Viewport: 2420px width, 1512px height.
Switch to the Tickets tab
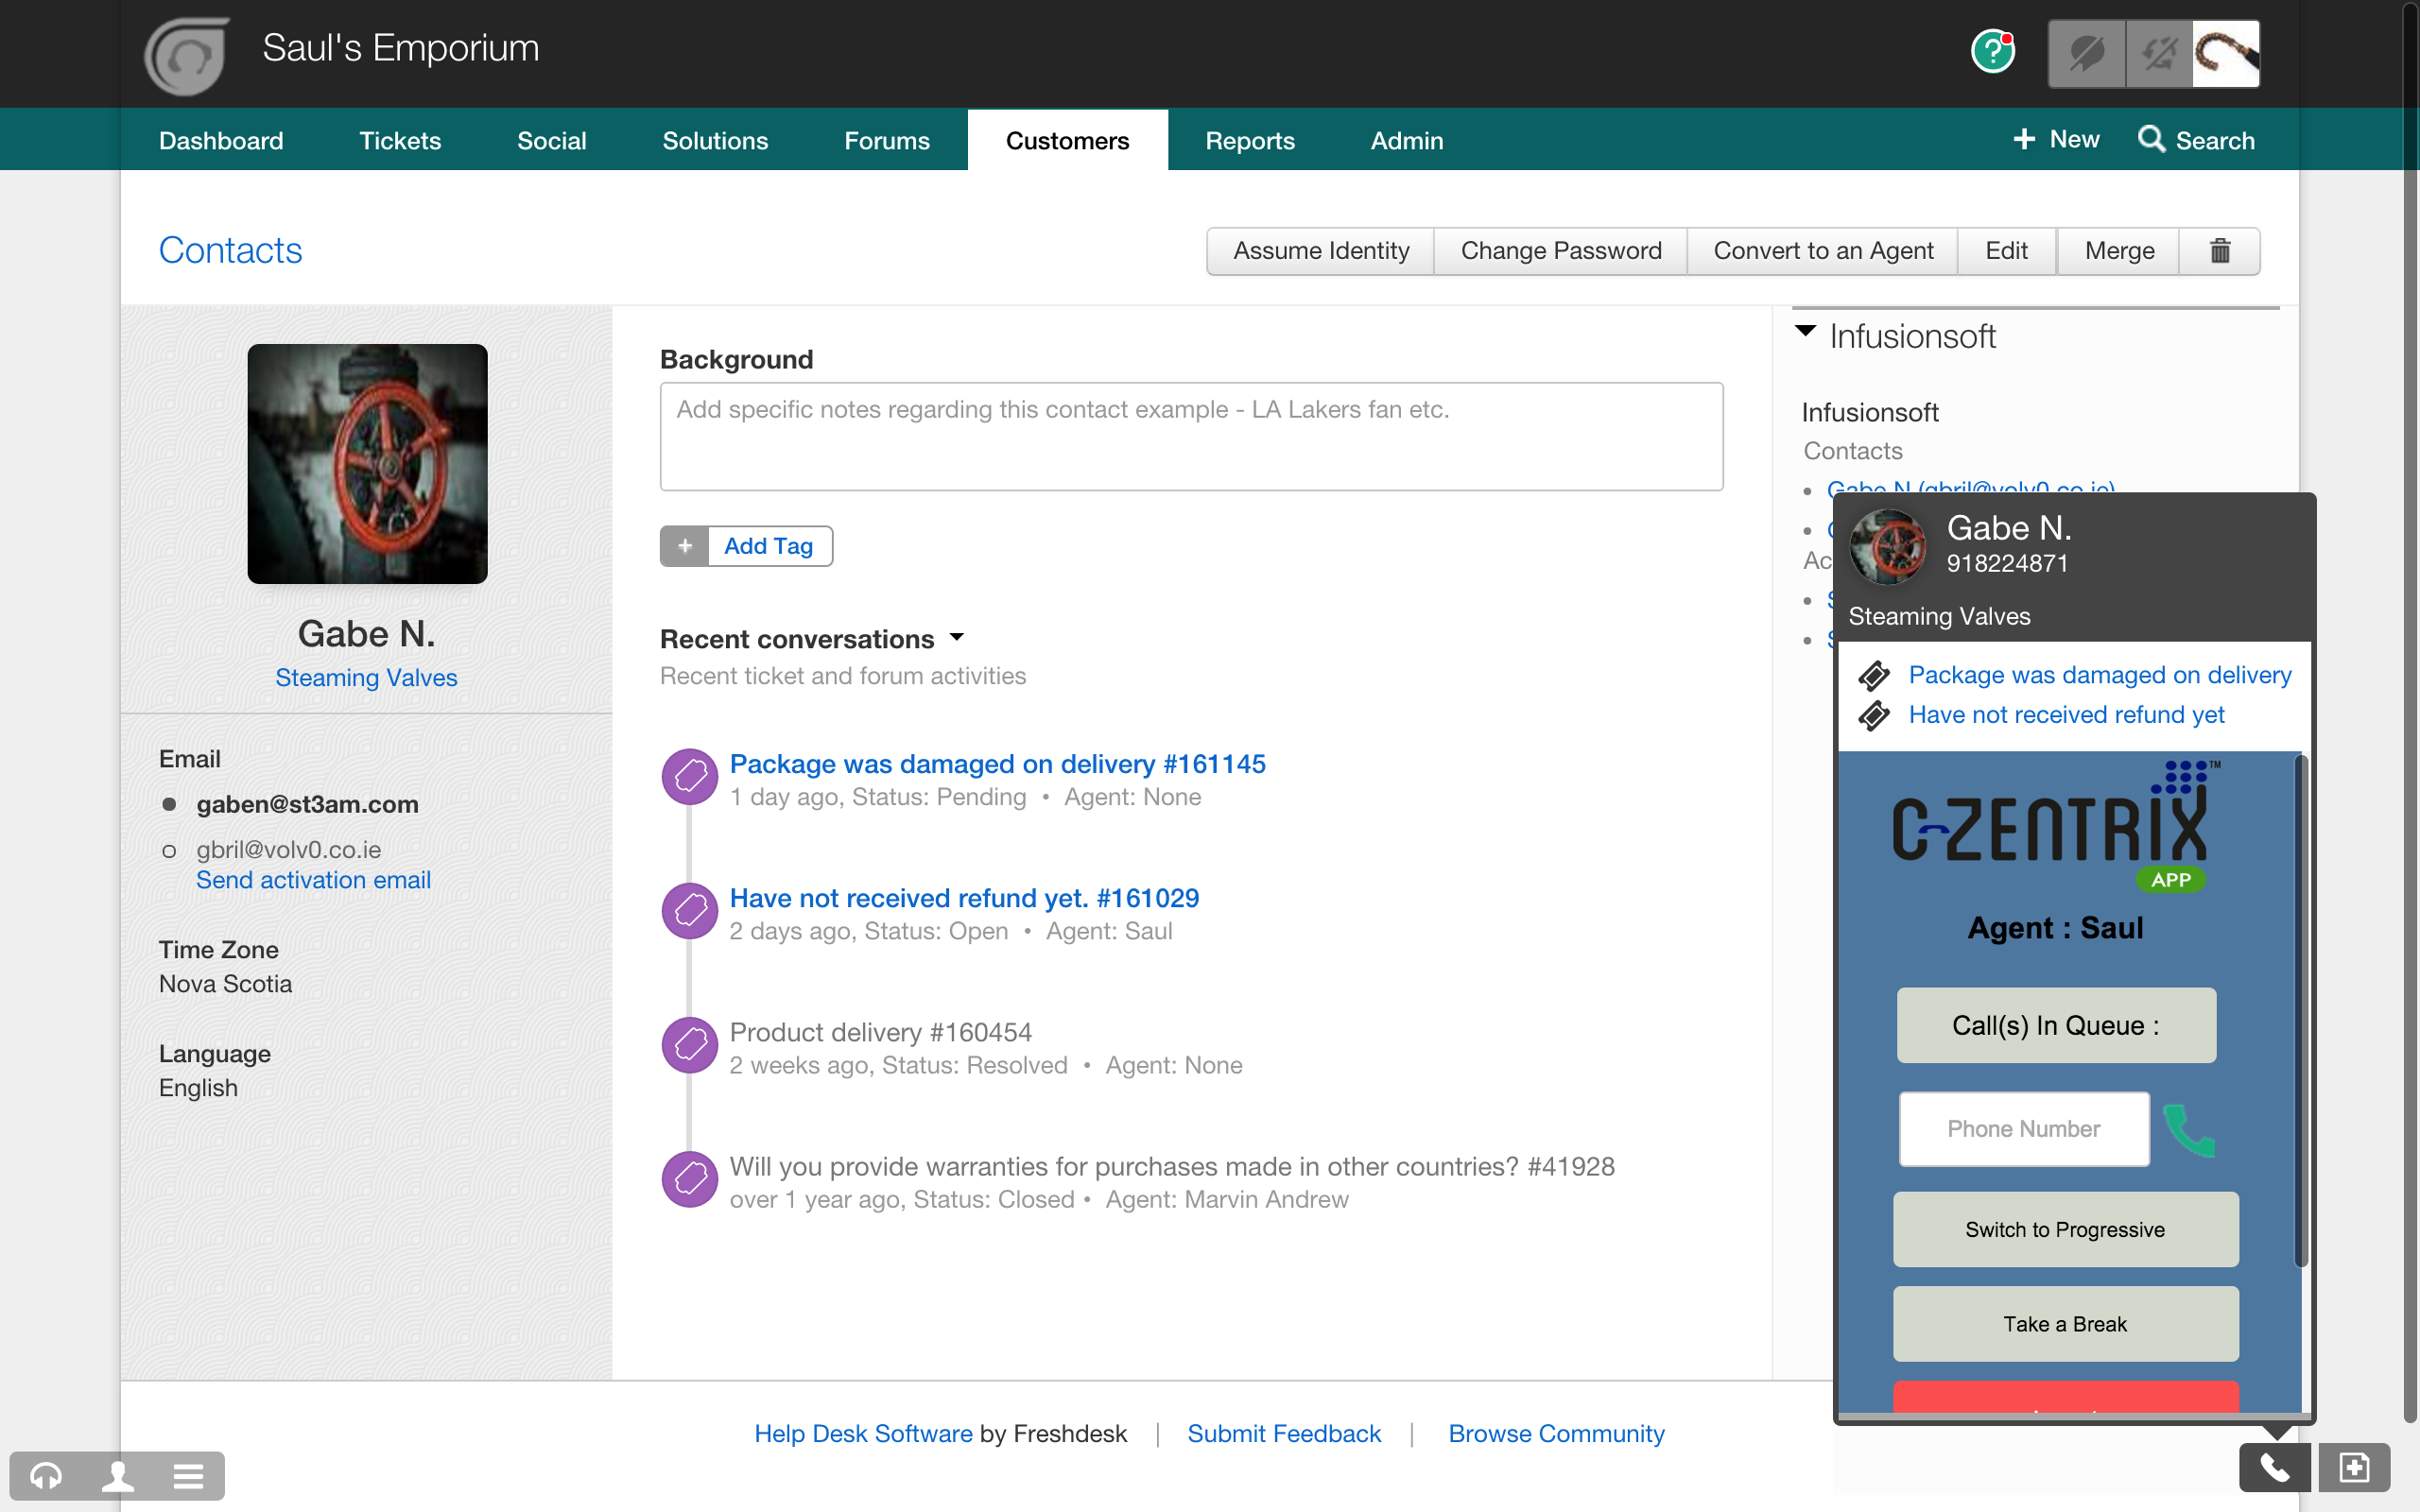(x=399, y=141)
